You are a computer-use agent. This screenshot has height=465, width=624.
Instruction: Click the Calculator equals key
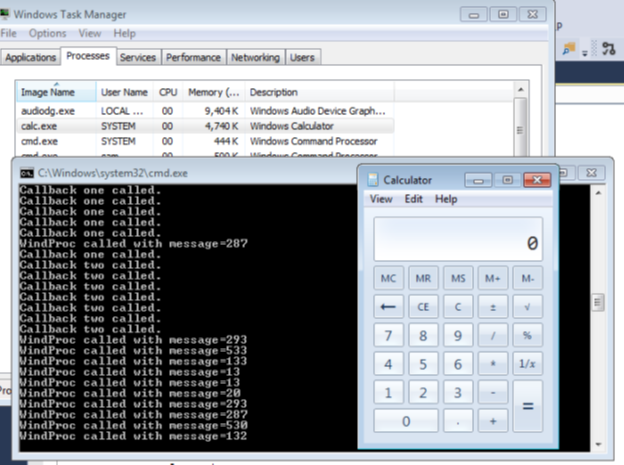point(528,406)
